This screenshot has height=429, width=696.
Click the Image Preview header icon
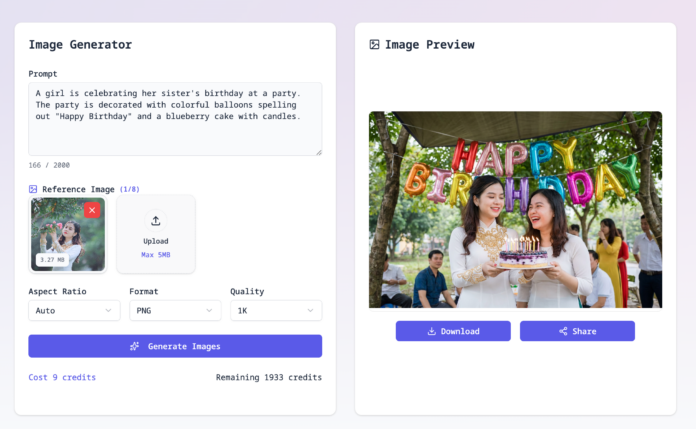pos(374,44)
